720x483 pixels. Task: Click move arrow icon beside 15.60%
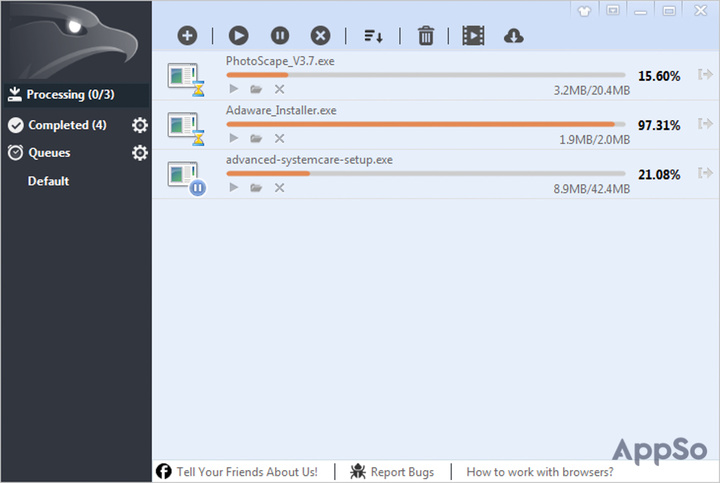click(x=705, y=74)
